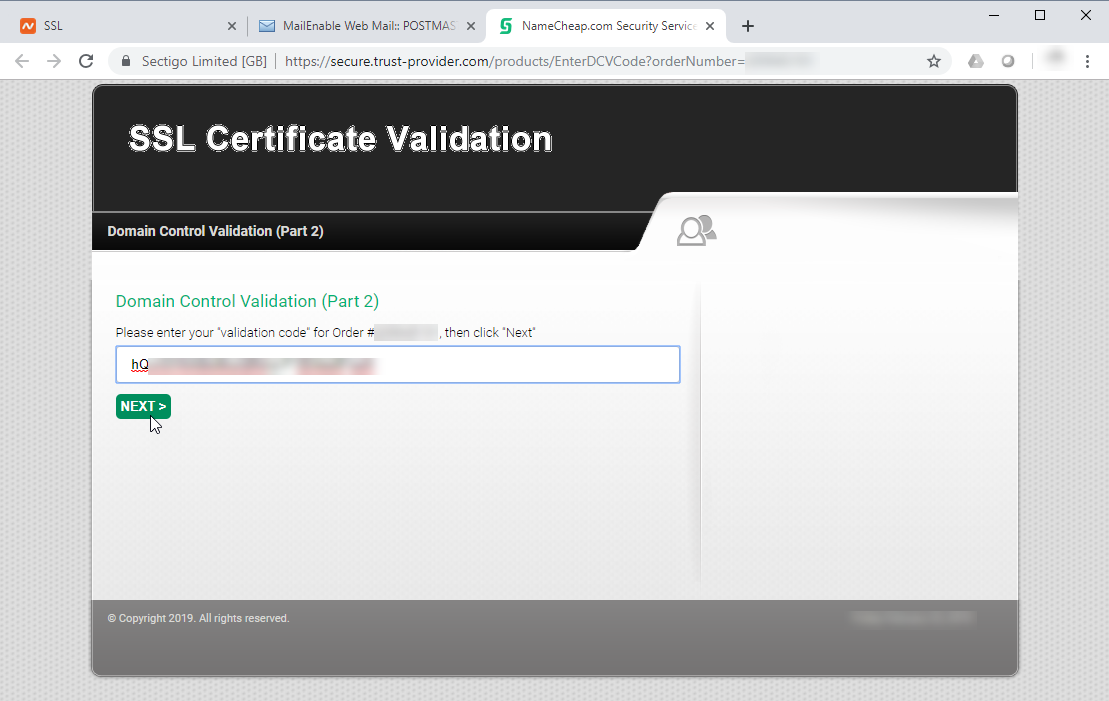
Task: Close the MailEnable Web Mail tab
Action: coord(471,26)
